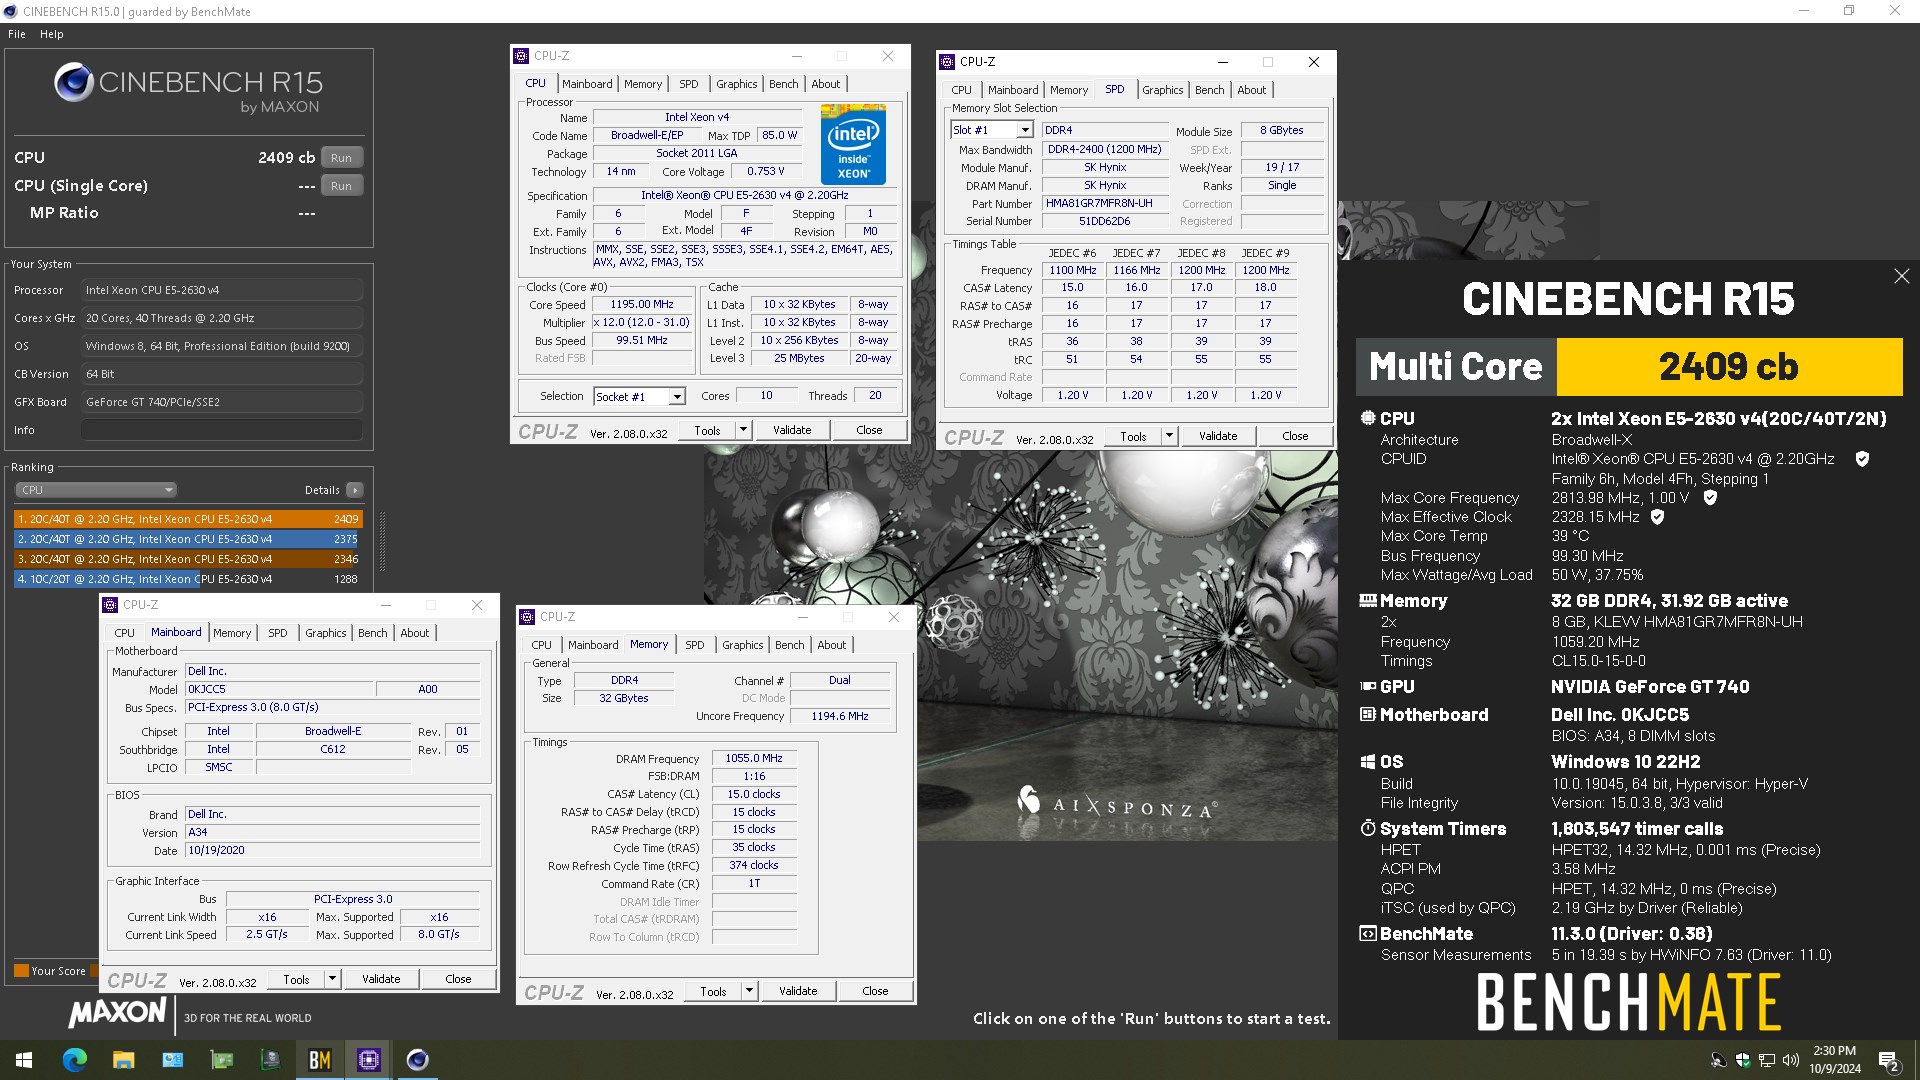Click the BenchMate Motherboard section icon
This screenshot has height=1080, width=1920.
coord(1368,714)
